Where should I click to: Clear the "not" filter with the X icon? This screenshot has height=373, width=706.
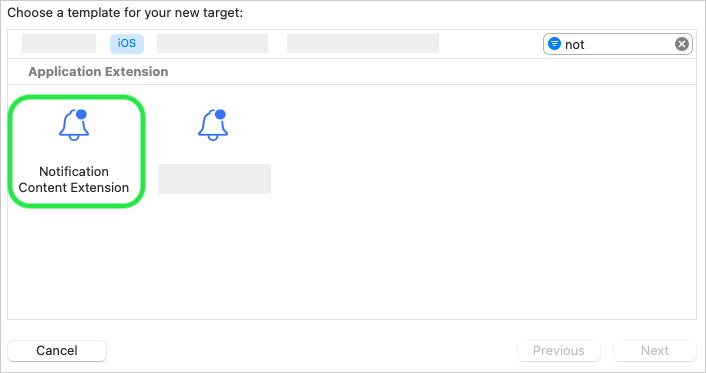(x=682, y=44)
